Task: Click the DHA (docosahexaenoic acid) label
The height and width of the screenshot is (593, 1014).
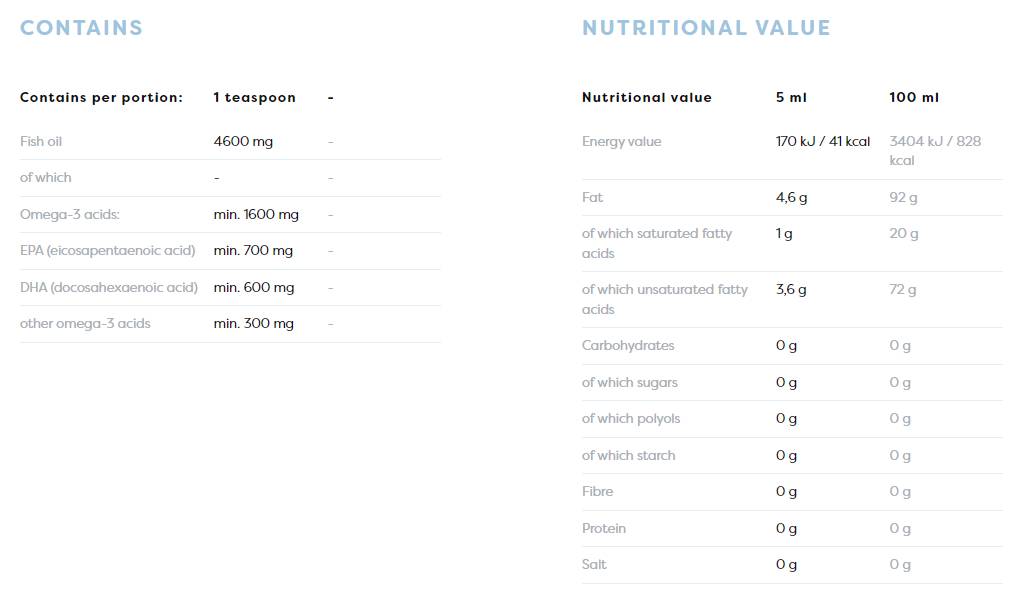Action: tap(109, 288)
